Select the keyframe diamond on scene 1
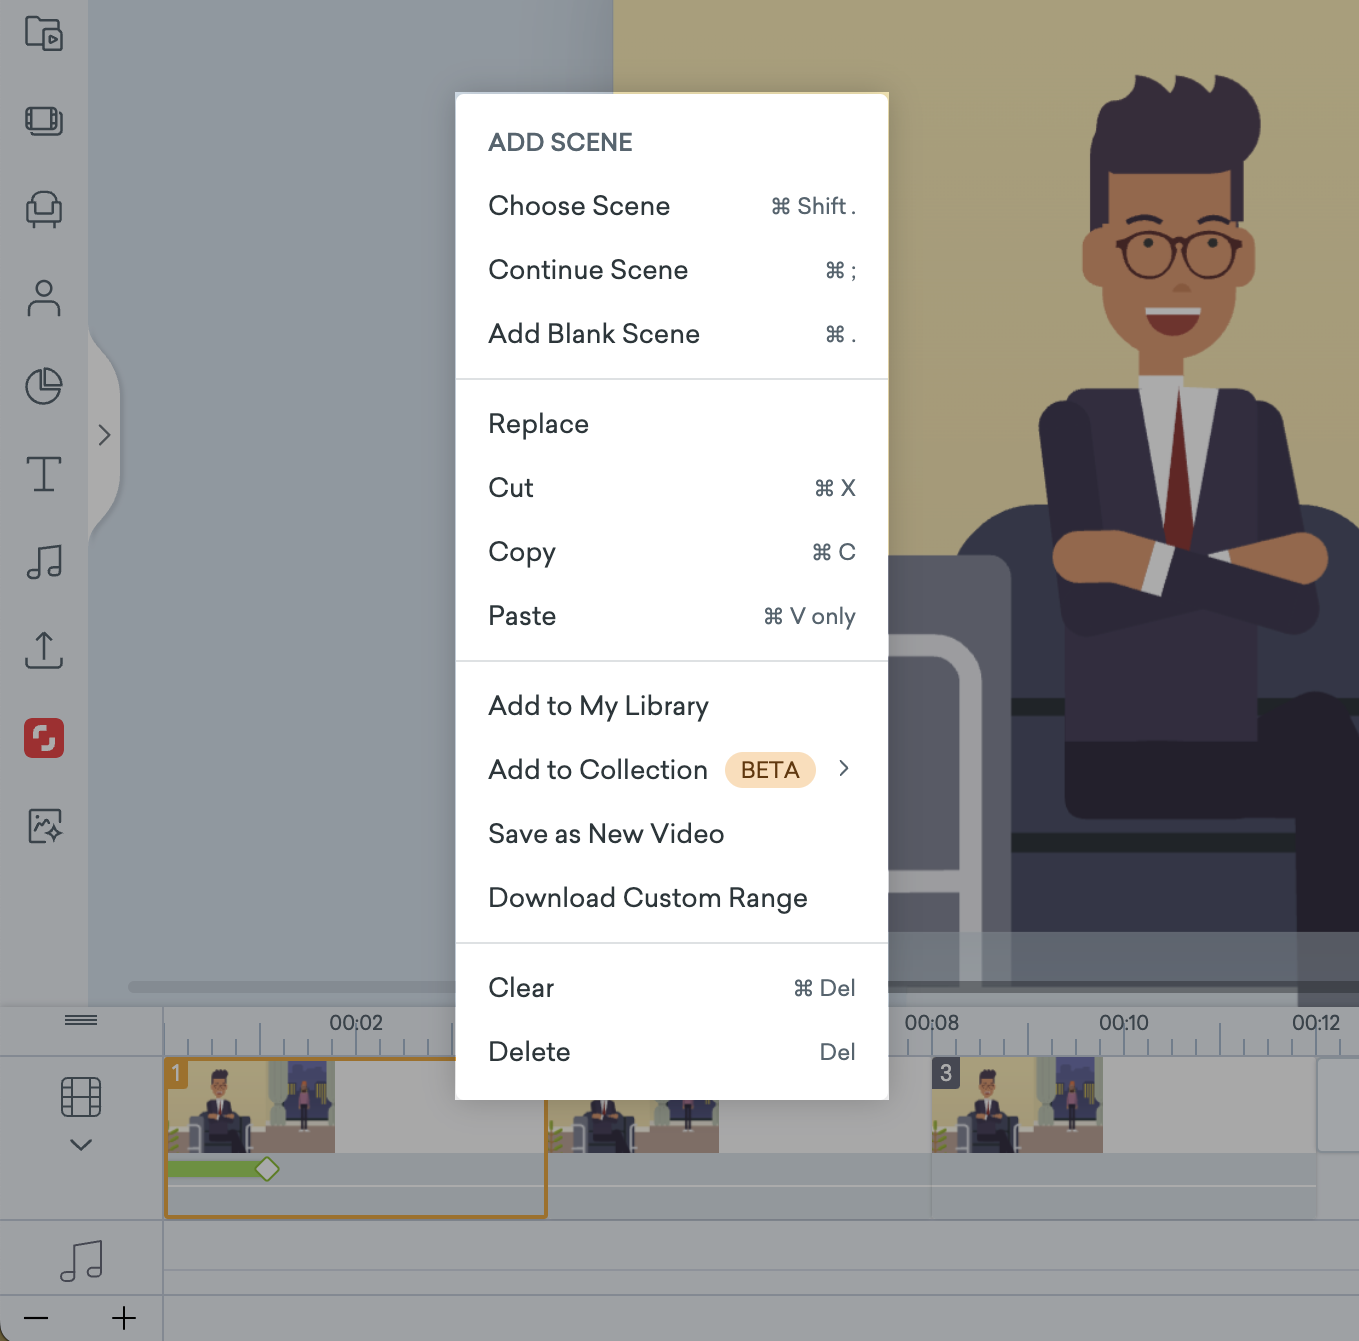The image size is (1359, 1341). tap(267, 1168)
